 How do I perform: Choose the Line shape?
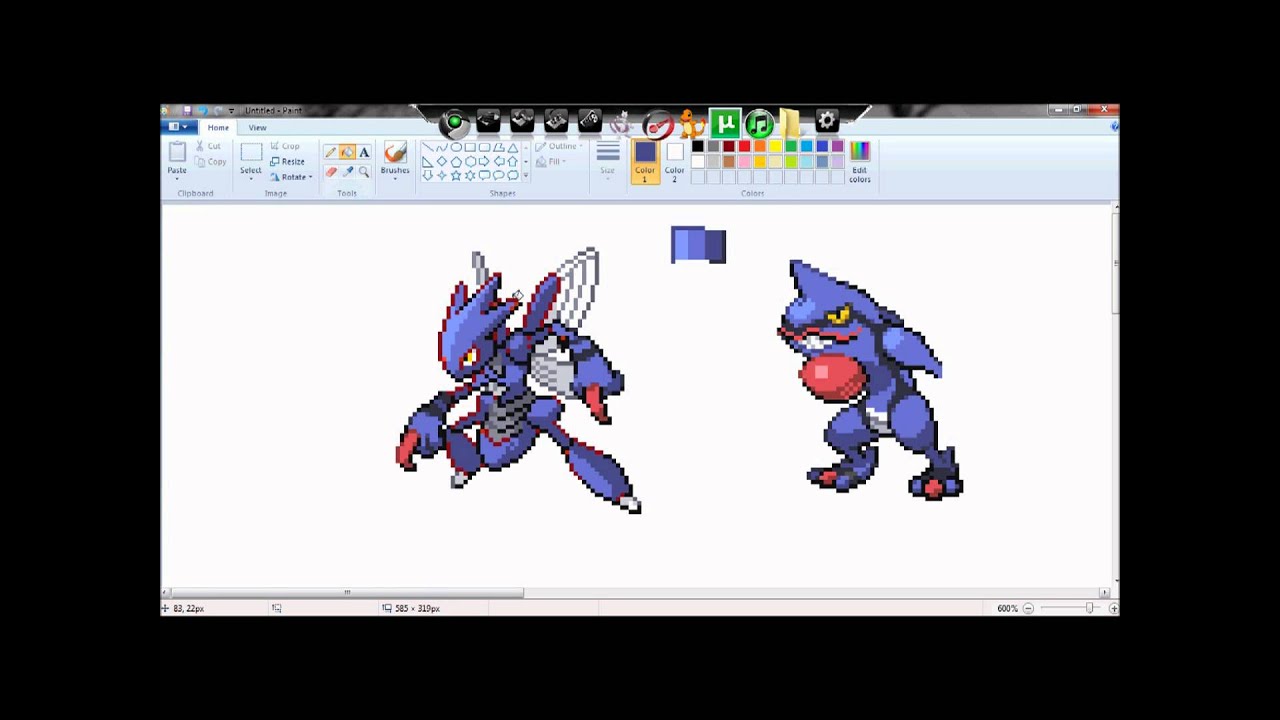click(x=428, y=147)
